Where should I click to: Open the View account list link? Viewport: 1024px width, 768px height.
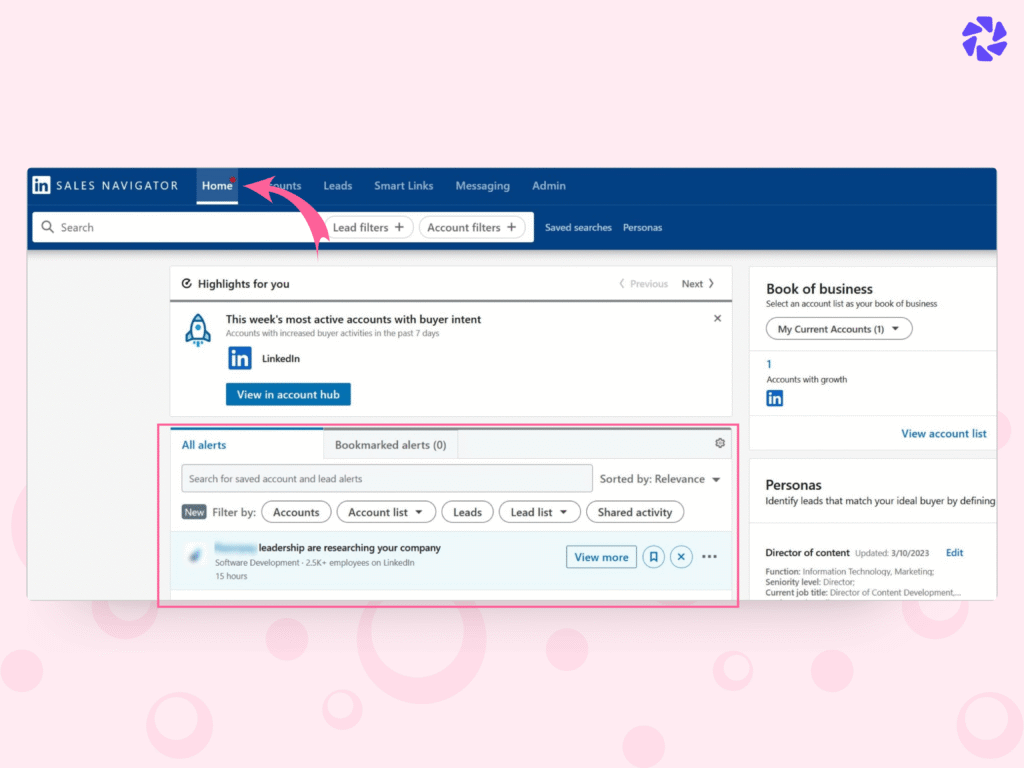[x=943, y=433]
